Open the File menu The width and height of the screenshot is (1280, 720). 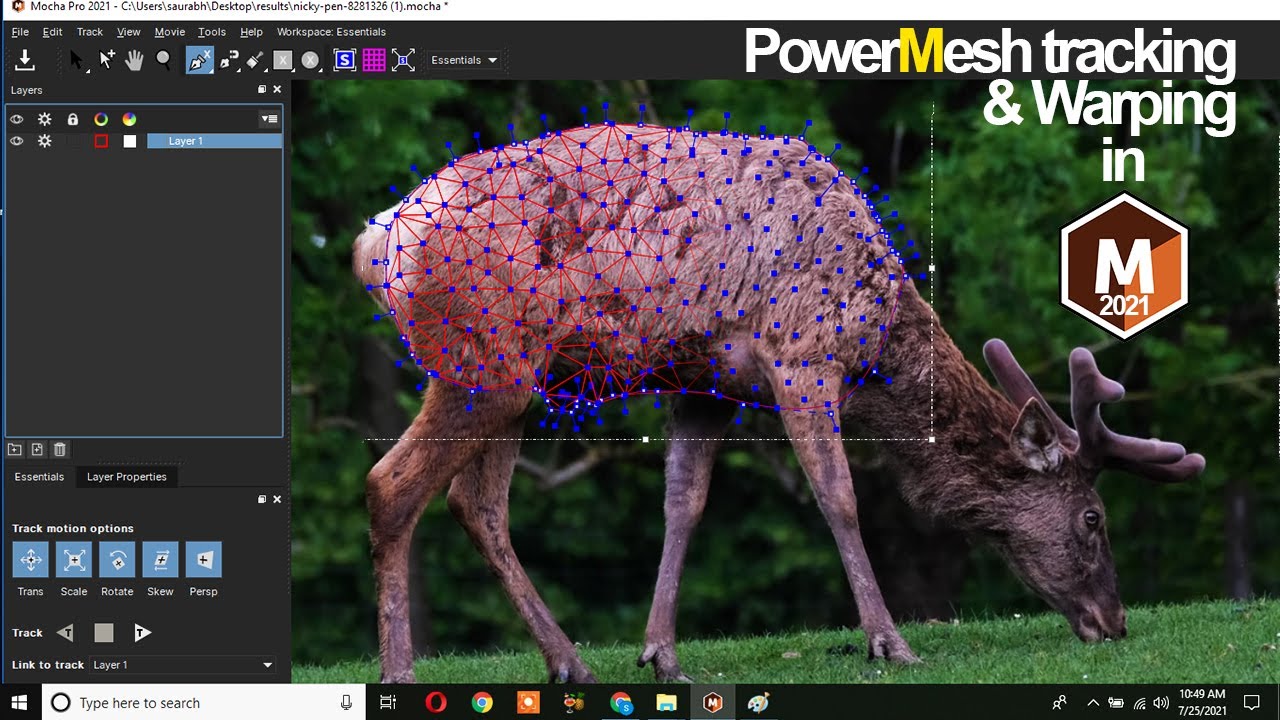click(x=20, y=32)
